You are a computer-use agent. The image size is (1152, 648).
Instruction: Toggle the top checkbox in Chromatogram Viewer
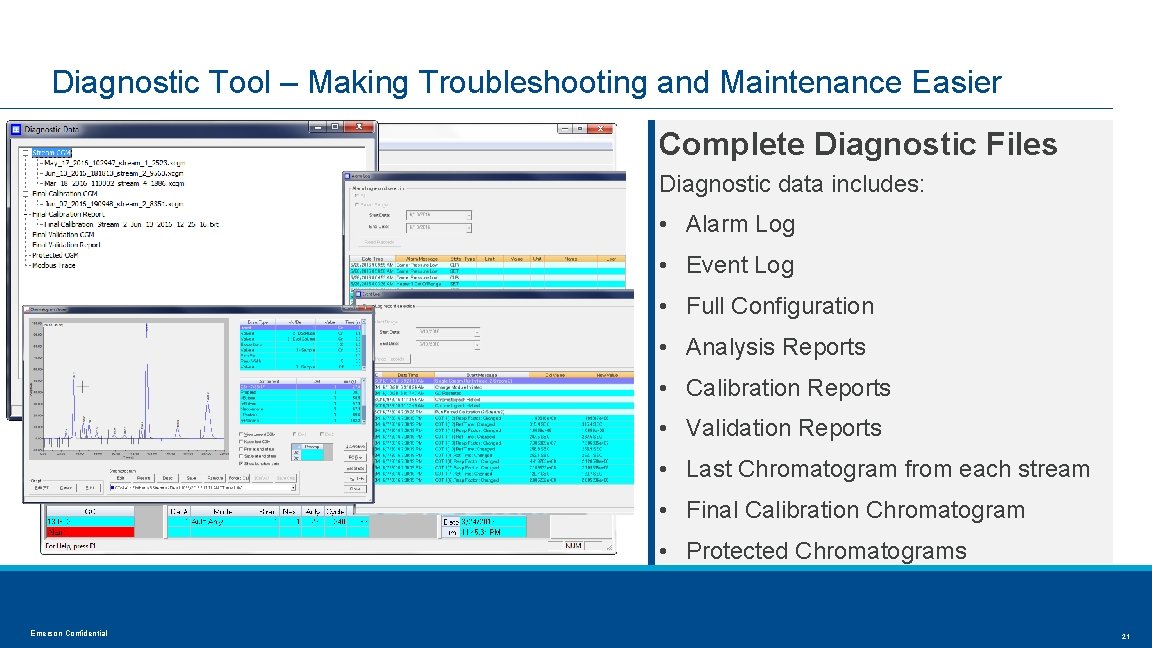click(x=242, y=434)
